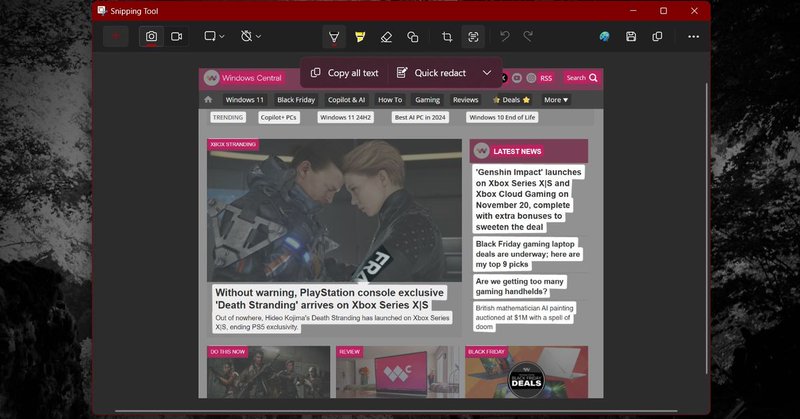Open the Copilot & AI nav item
Image resolution: width=800 pixels, height=419 pixels.
[346, 100]
